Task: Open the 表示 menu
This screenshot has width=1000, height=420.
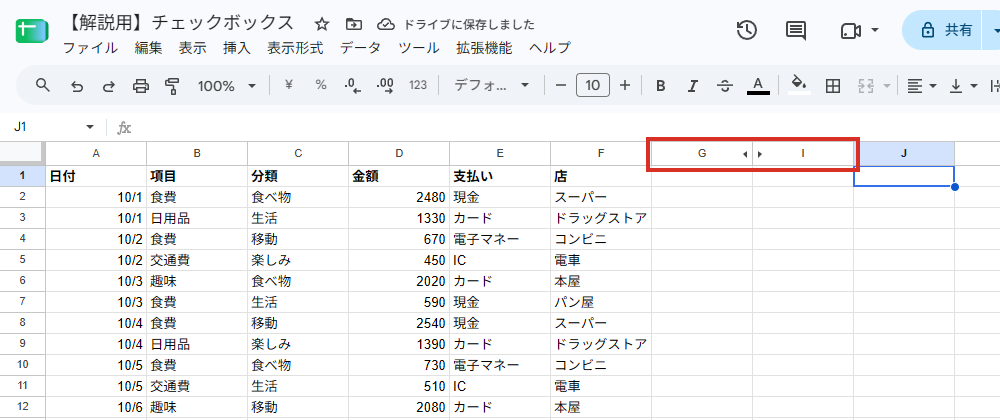Action: (x=193, y=48)
